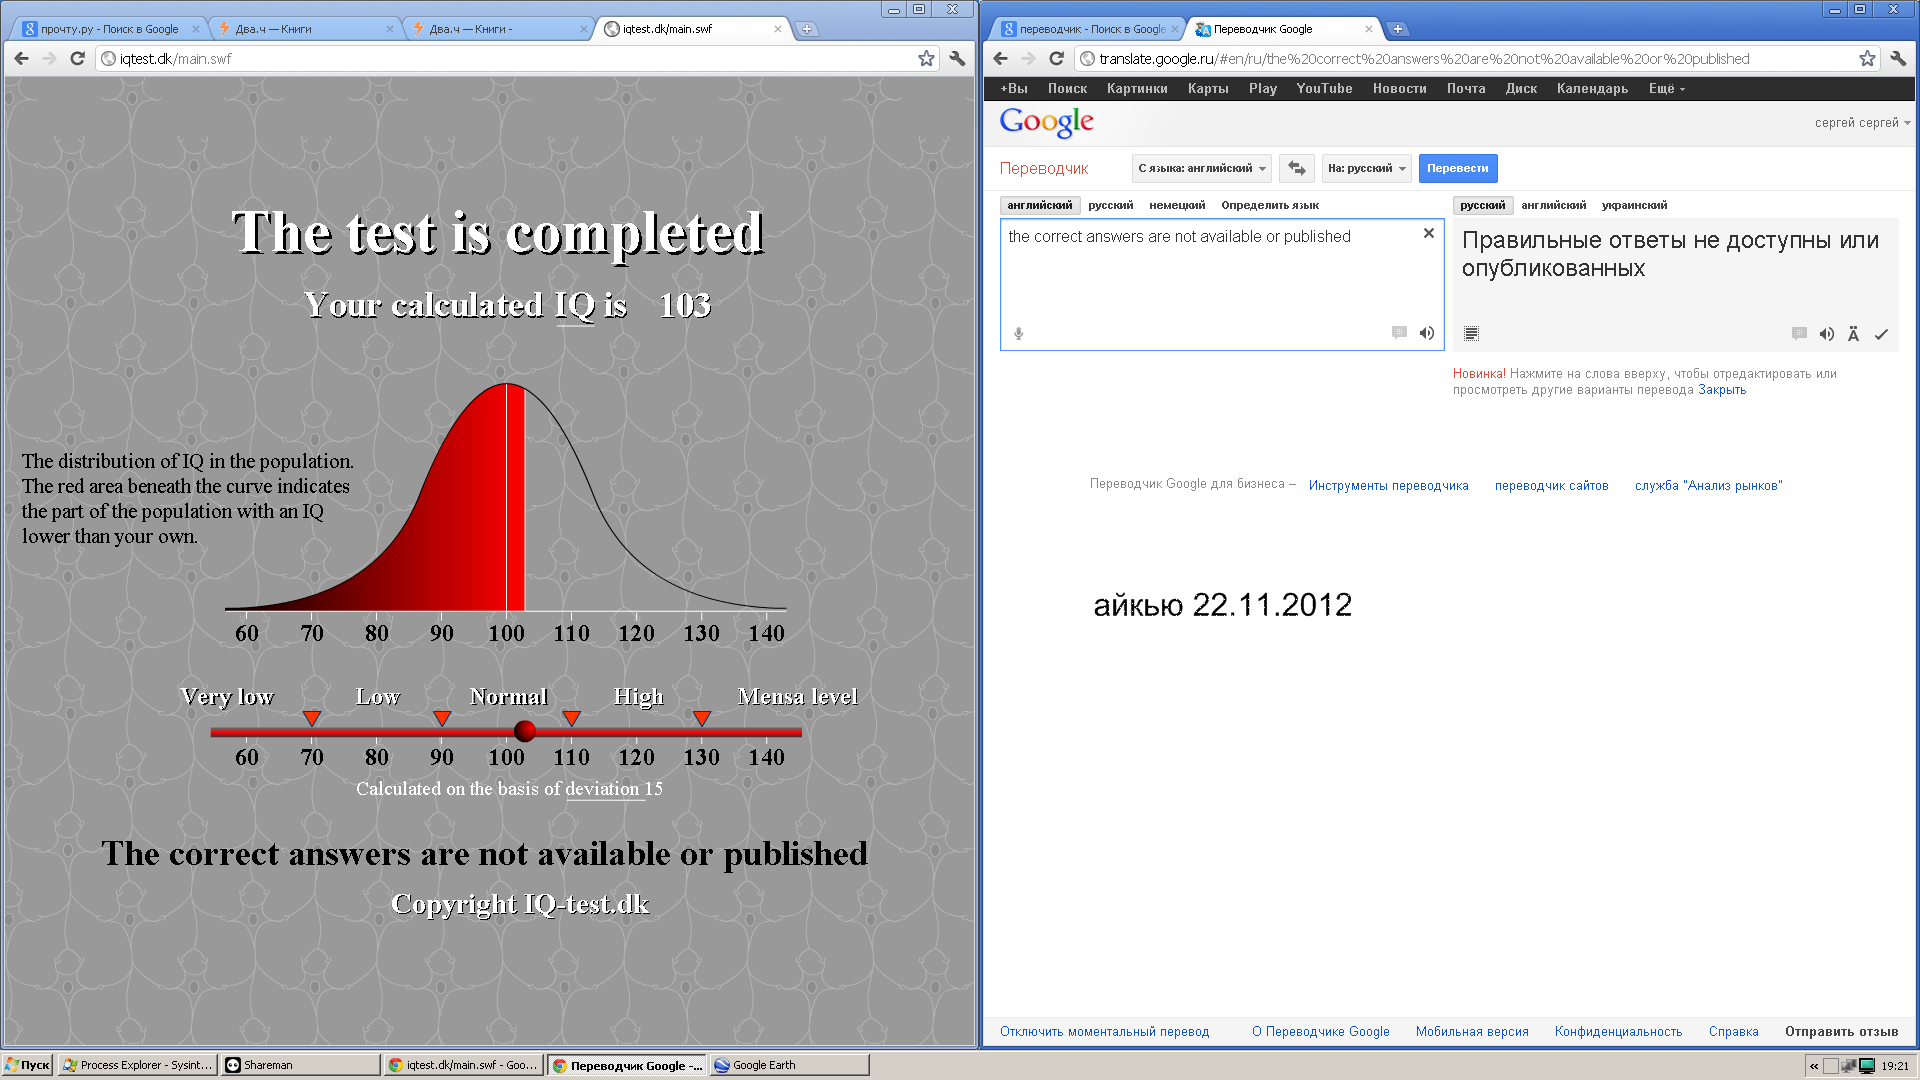Click forward arrow in iqtest browser window
This screenshot has height=1080, width=1920.
49,59
